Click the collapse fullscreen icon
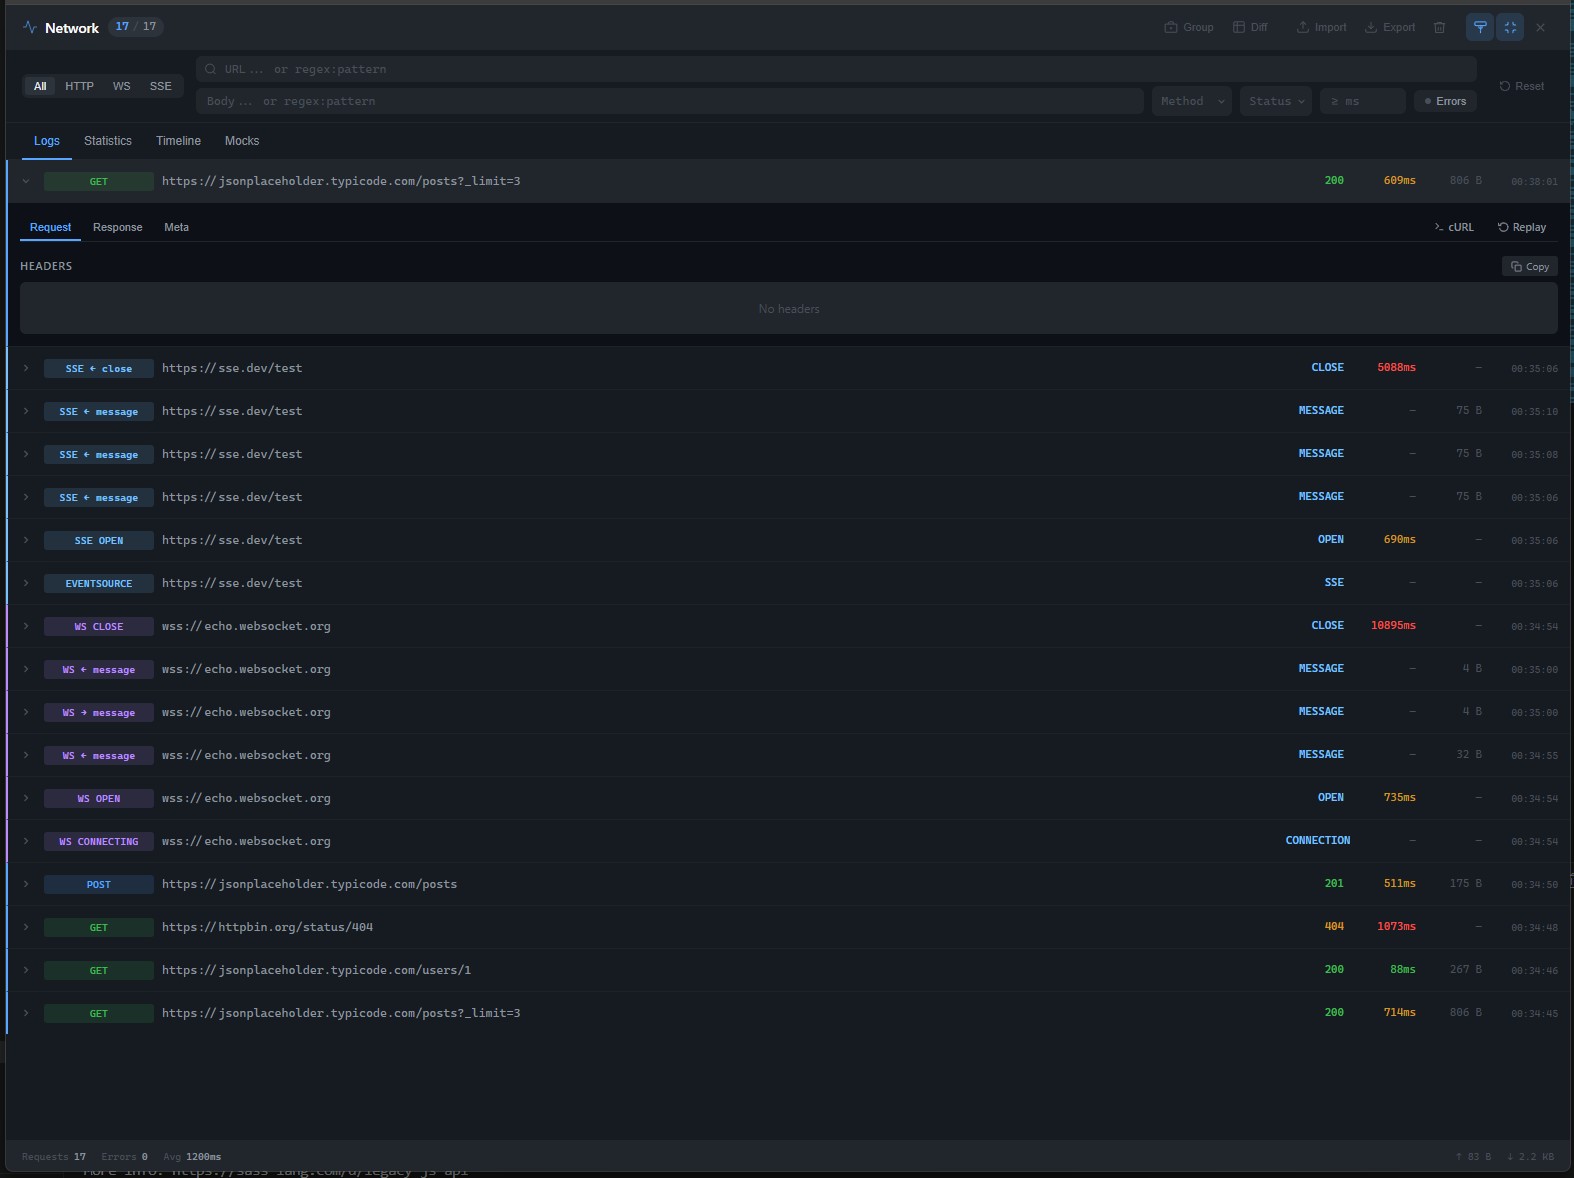 pyautogui.click(x=1510, y=28)
